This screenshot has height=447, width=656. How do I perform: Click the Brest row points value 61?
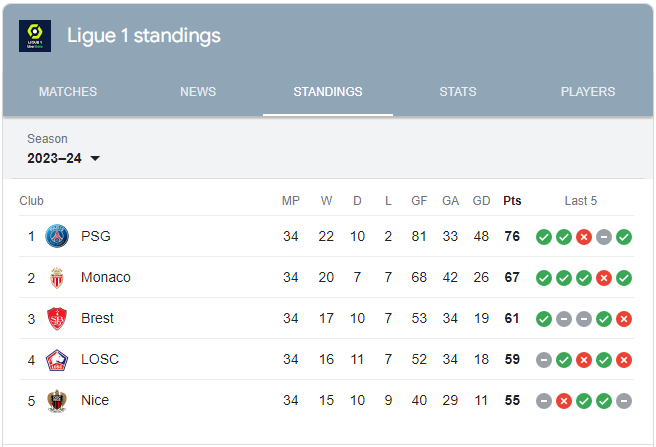click(x=512, y=319)
